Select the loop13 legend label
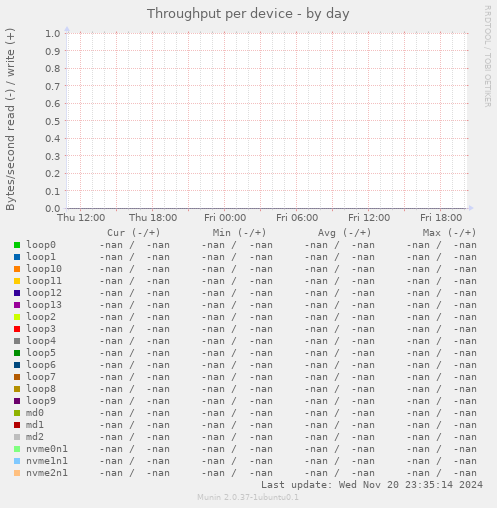Image resolution: width=497 pixels, height=508 pixels. coord(44,305)
